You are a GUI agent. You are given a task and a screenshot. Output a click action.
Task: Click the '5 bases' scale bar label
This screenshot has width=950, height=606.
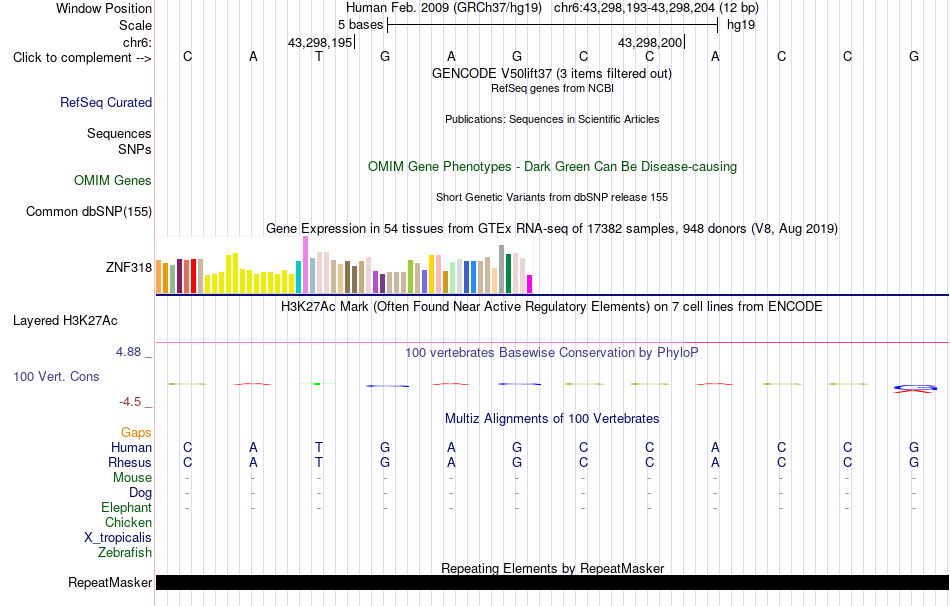(x=360, y=25)
